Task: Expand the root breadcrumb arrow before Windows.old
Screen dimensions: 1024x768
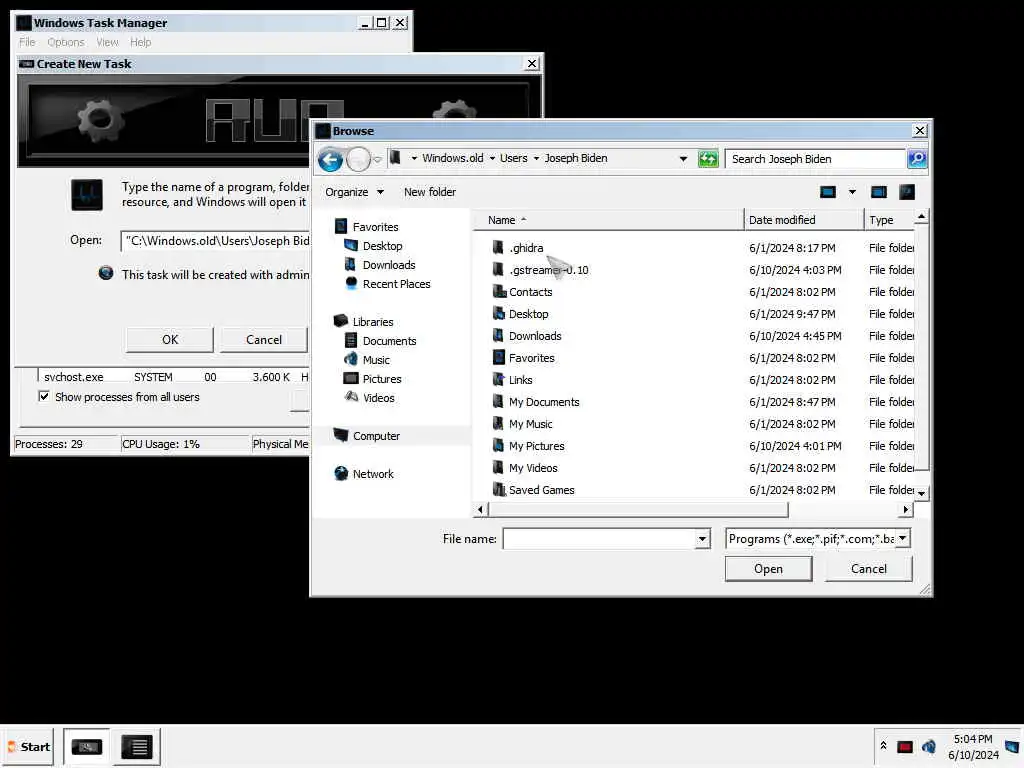Action: 414,158
